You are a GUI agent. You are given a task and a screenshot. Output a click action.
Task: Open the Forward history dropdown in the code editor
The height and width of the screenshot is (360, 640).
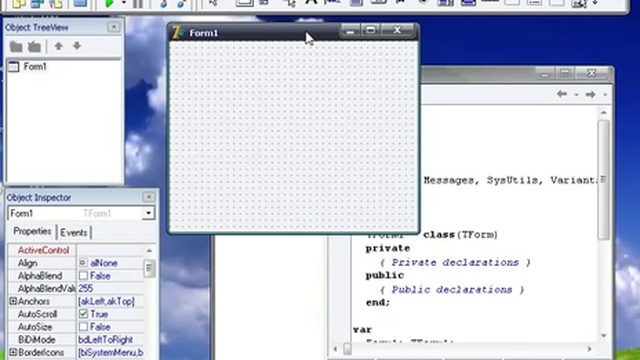605,95
